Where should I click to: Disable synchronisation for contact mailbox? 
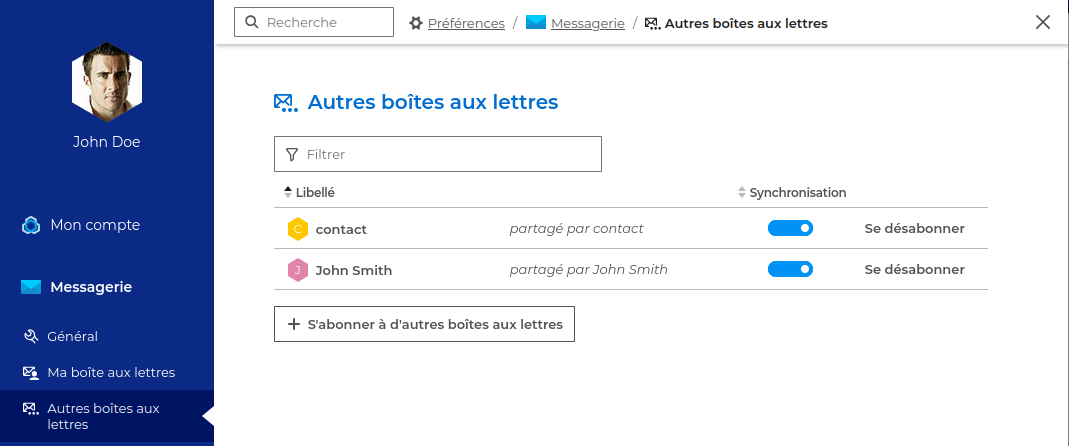point(790,229)
